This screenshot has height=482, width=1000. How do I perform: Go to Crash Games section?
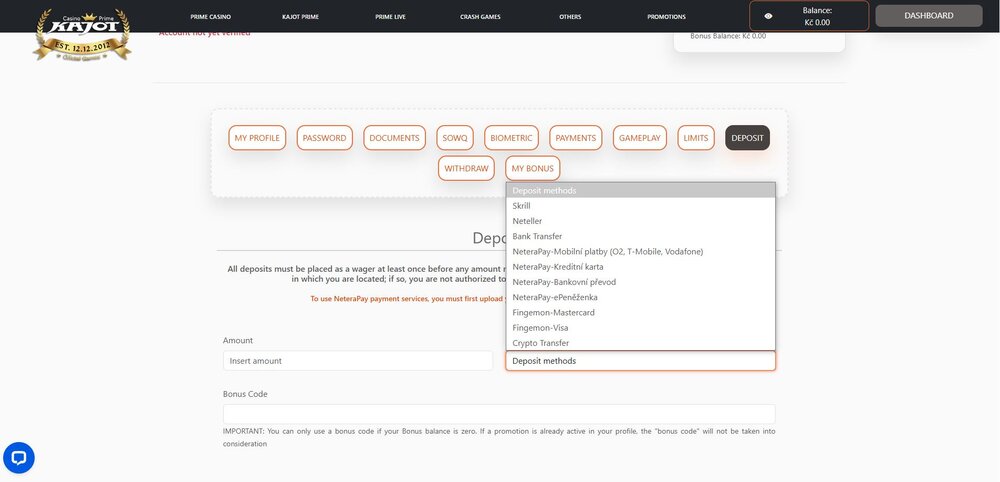point(480,17)
